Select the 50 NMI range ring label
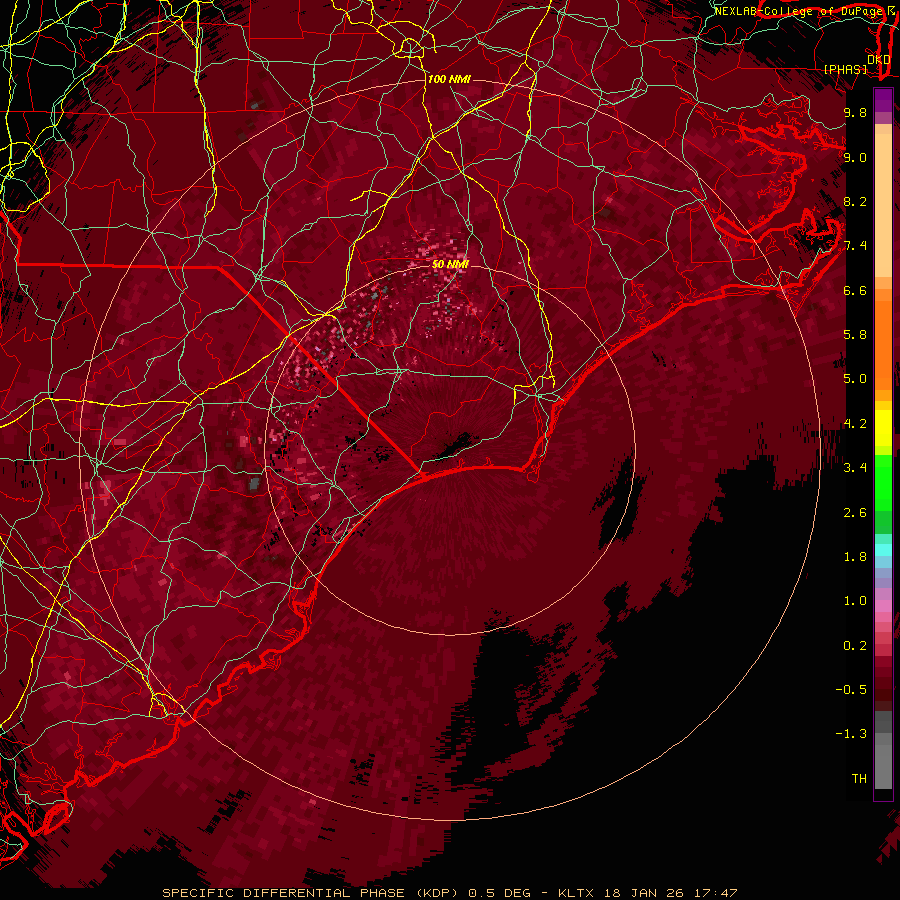This screenshot has height=900, width=900. pyautogui.click(x=450, y=264)
